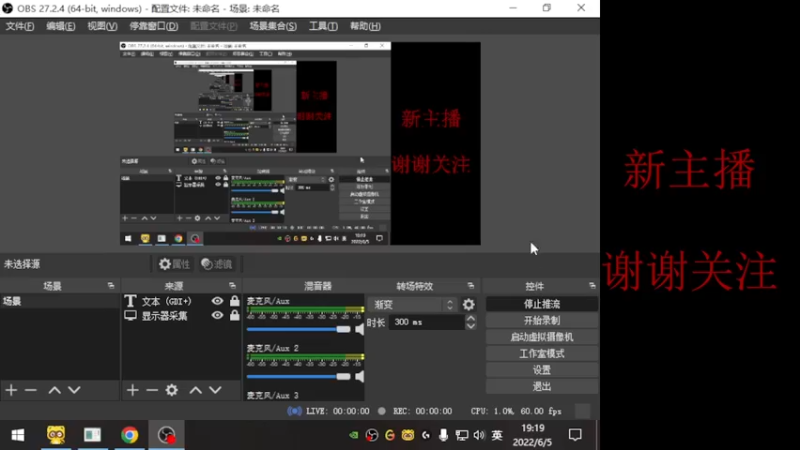Add a new scene with plus icon
800x450 pixels.
(x=11, y=390)
